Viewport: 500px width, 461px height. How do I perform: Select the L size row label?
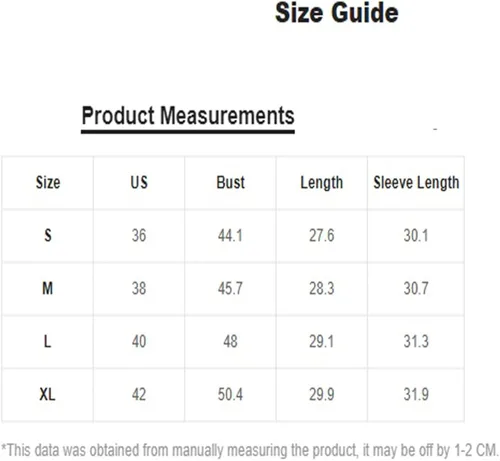(x=47, y=341)
